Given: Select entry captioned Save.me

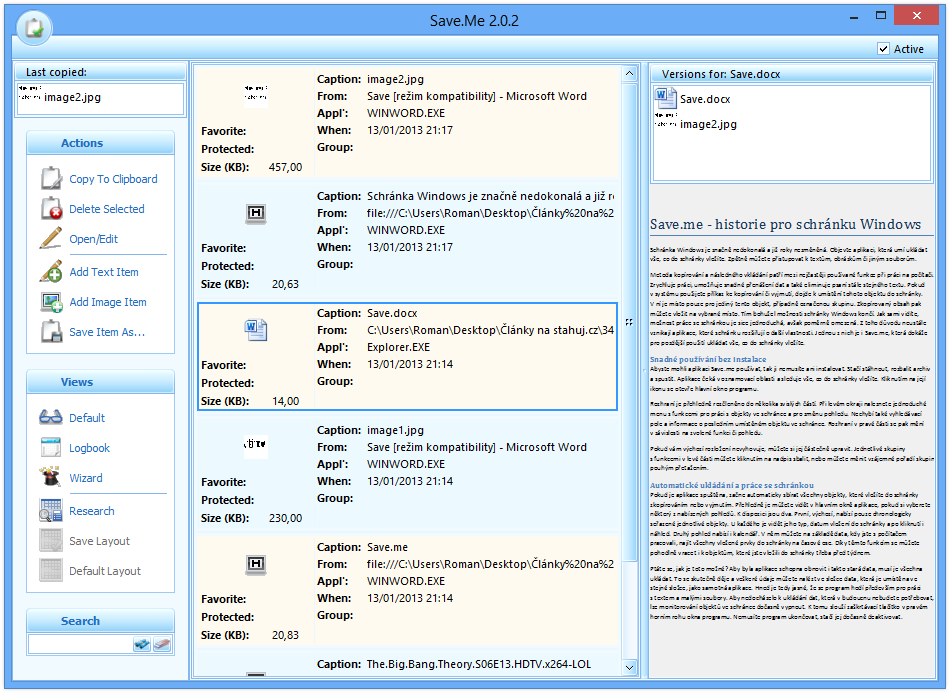Looking at the screenshot, I should point(407,590).
